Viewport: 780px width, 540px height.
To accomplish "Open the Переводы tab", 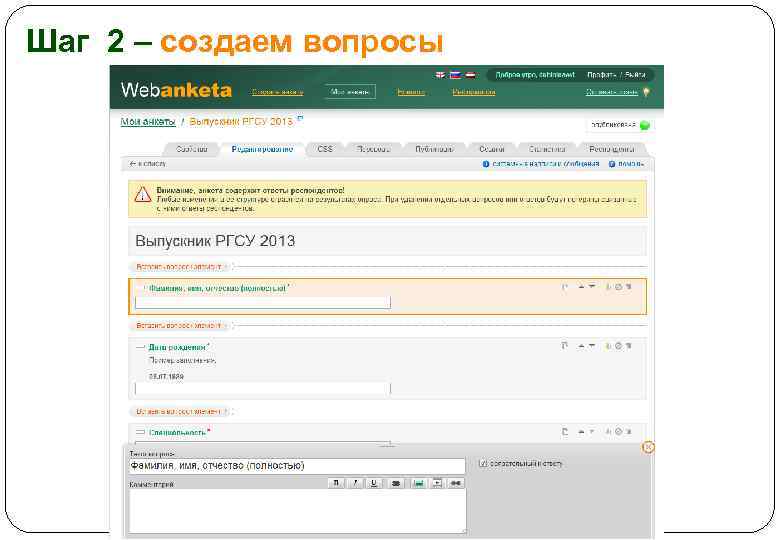I will (374, 149).
